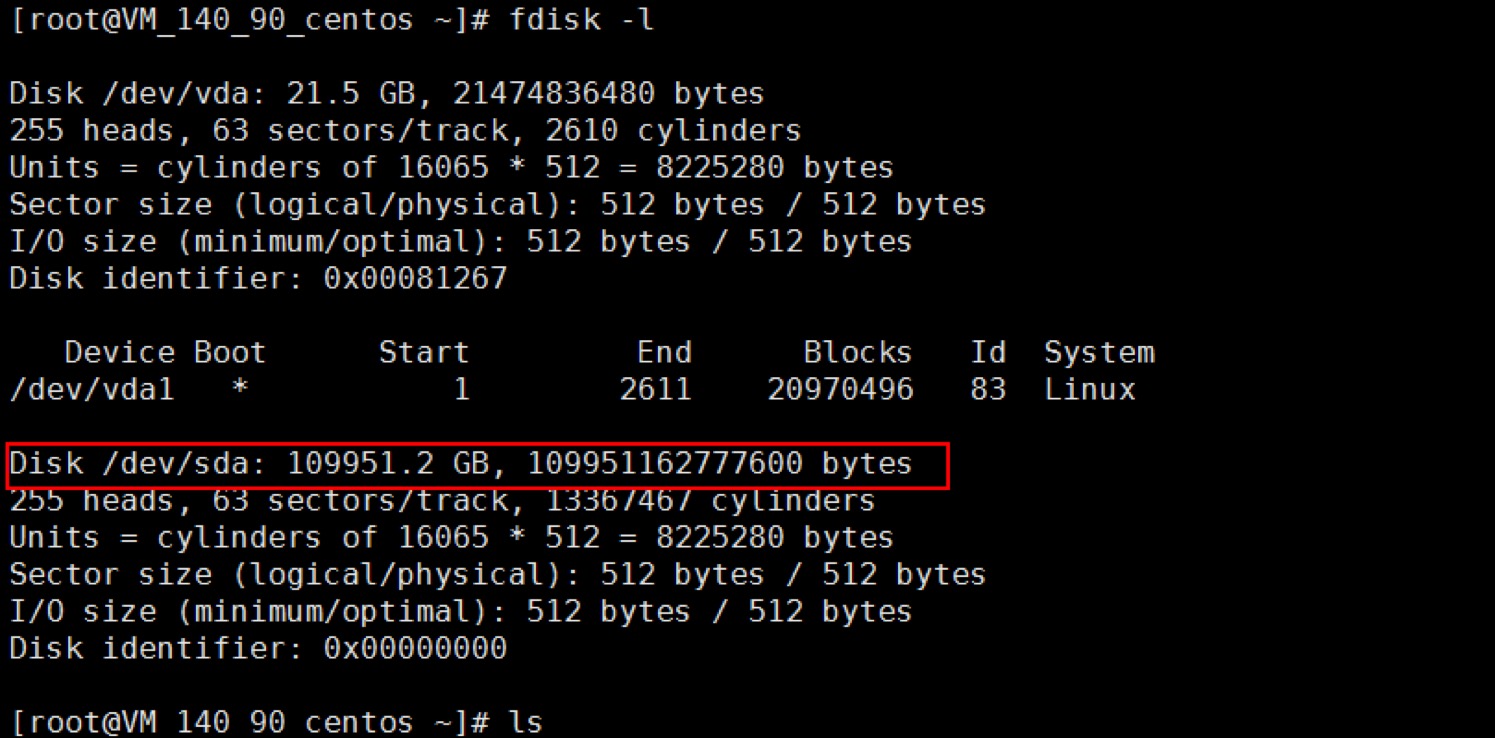The image size is (1495, 738).
Task: Click the Blocks column header
Action: pos(858,352)
